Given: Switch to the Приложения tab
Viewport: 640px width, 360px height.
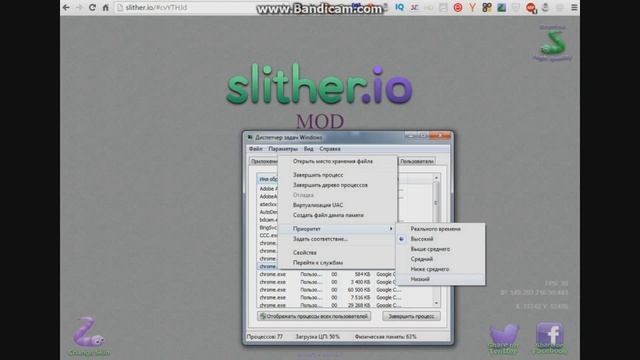Looking at the screenshot, I should [x=264, y=161].
